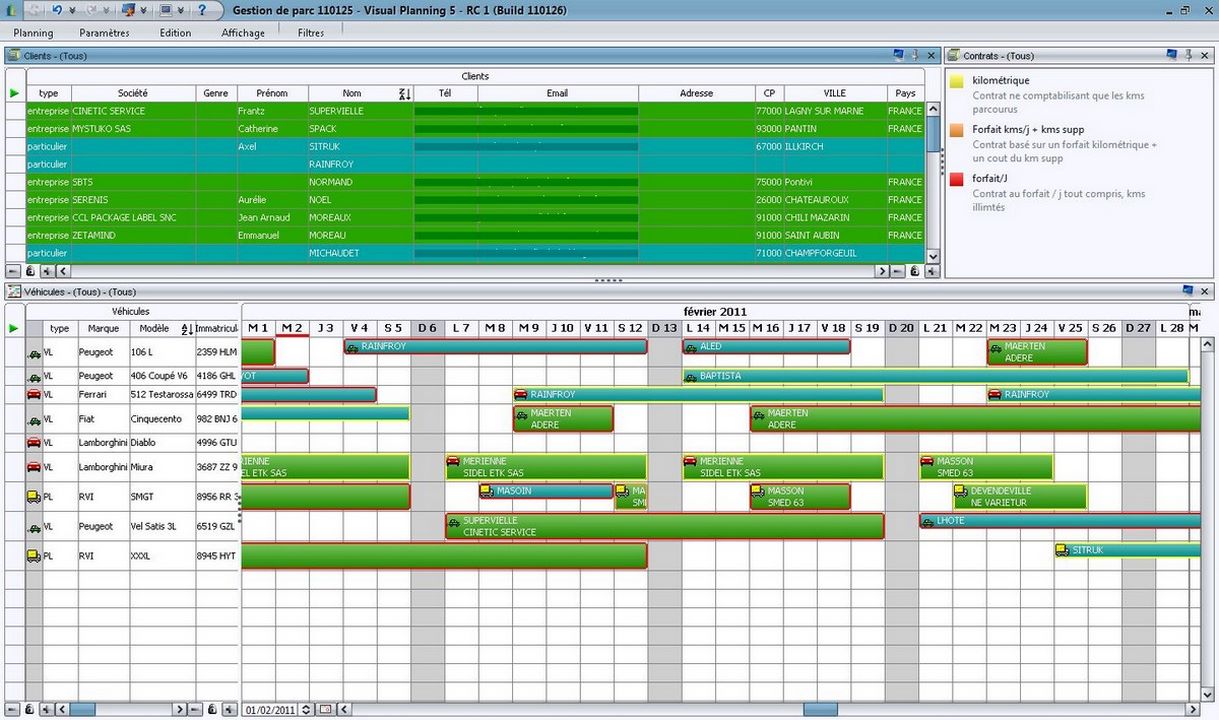The width and height of the screenshot is (1219, 720).
Task: Click the Clients panel title icon
Action: click(14, 56)
